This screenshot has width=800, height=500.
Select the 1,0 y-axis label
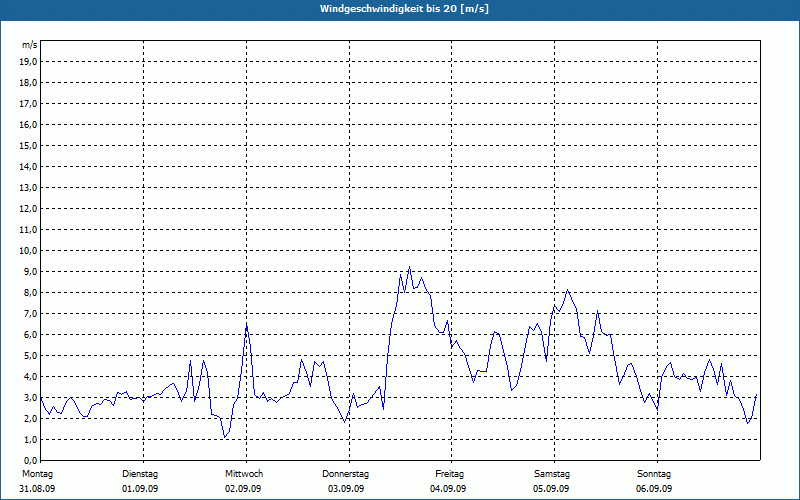(x=29, y=440)
